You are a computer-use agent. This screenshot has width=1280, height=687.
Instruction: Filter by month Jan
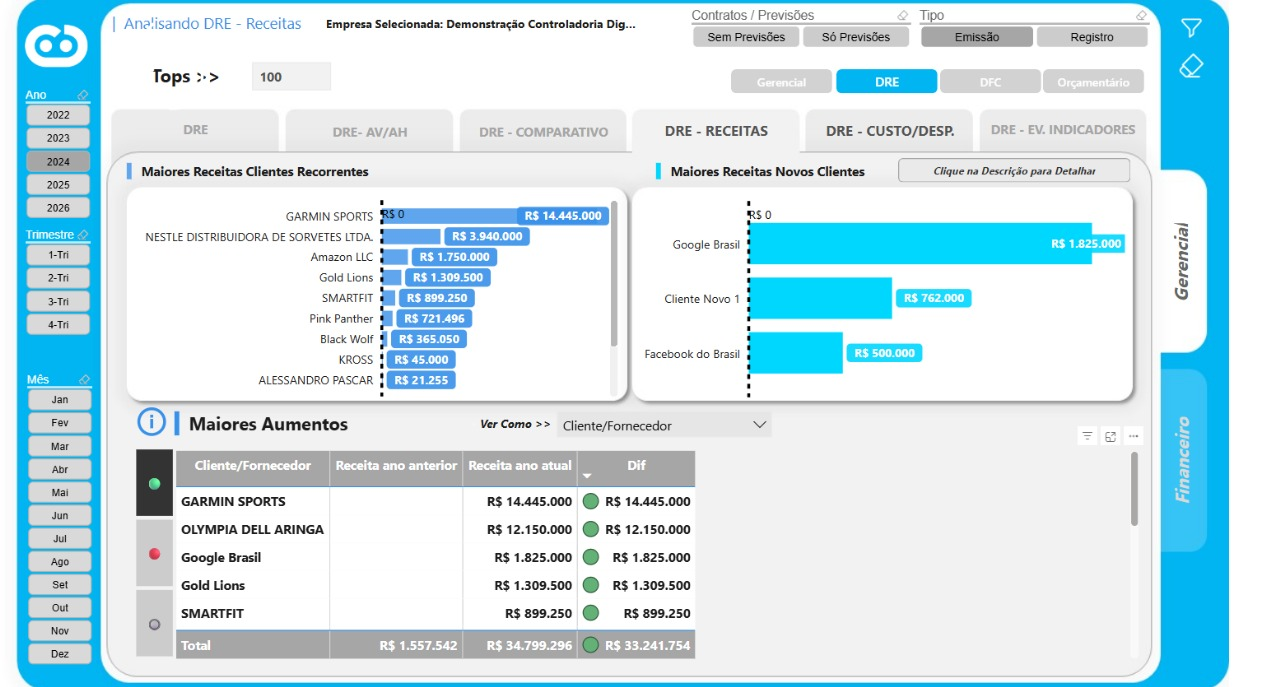60,400
